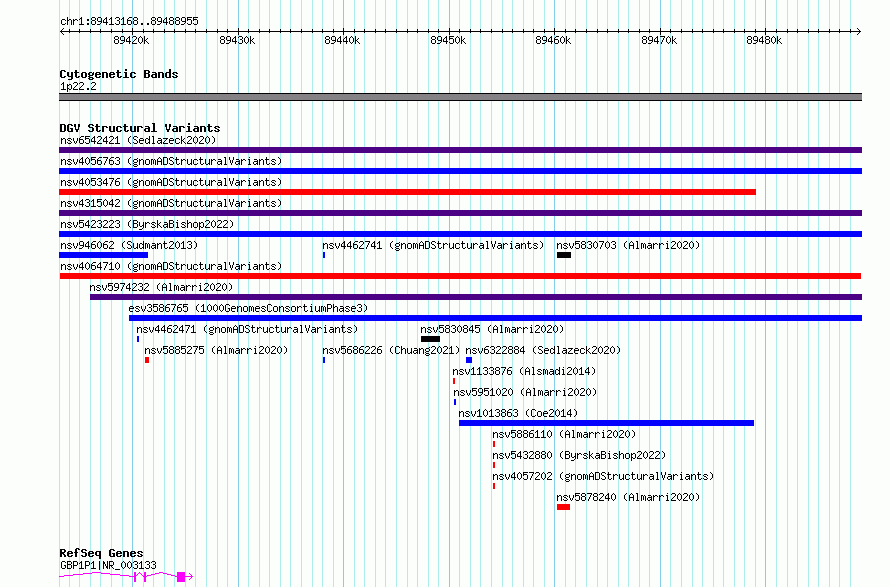
Task: Click the purple nsv4315042 variant bar
Action: pos(460,213)
